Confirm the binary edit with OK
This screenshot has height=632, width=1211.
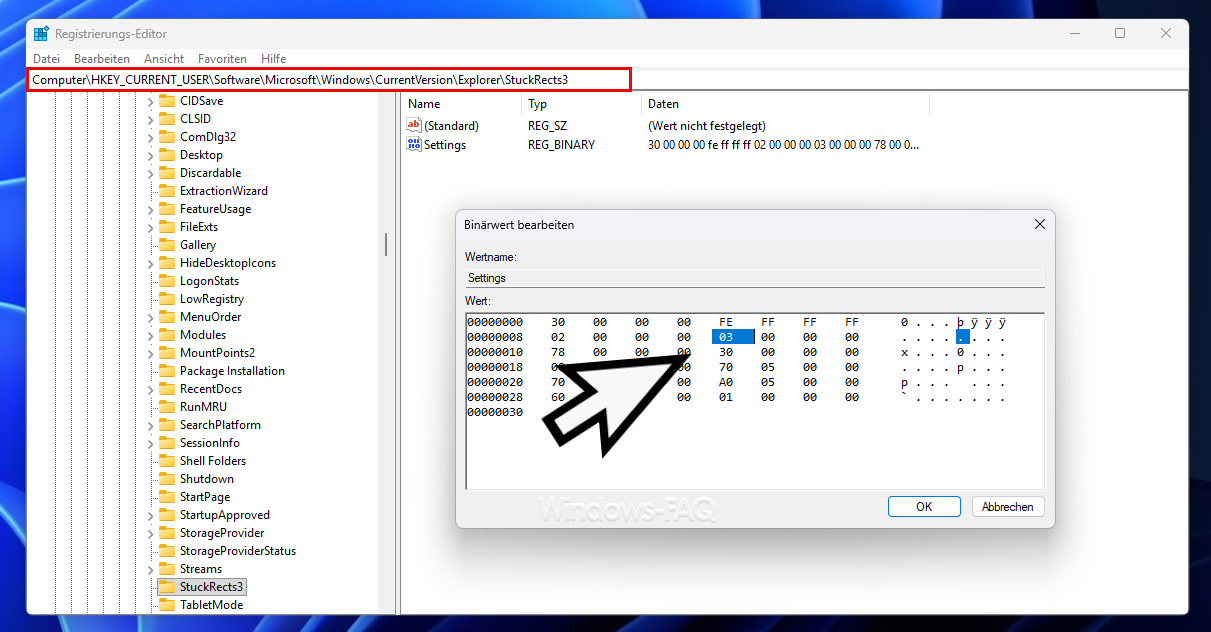pos(923,507)
